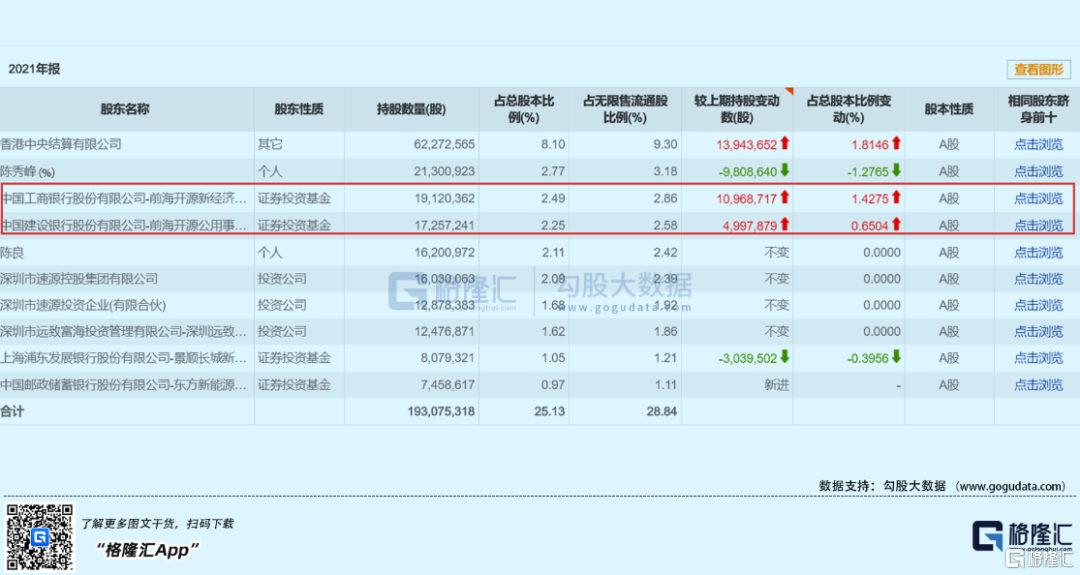The image size is (1080, 575).
Task: Click the QR code image
Action: [x=39, y=537]
